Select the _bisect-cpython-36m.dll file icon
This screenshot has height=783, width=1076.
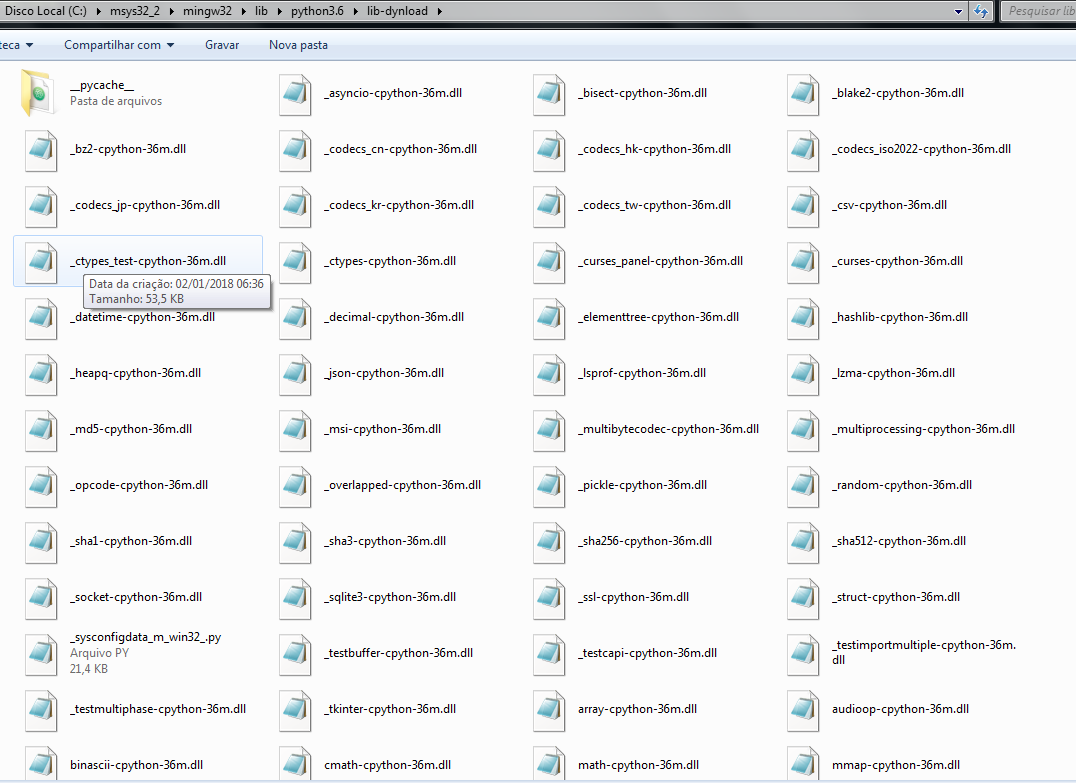549,94
